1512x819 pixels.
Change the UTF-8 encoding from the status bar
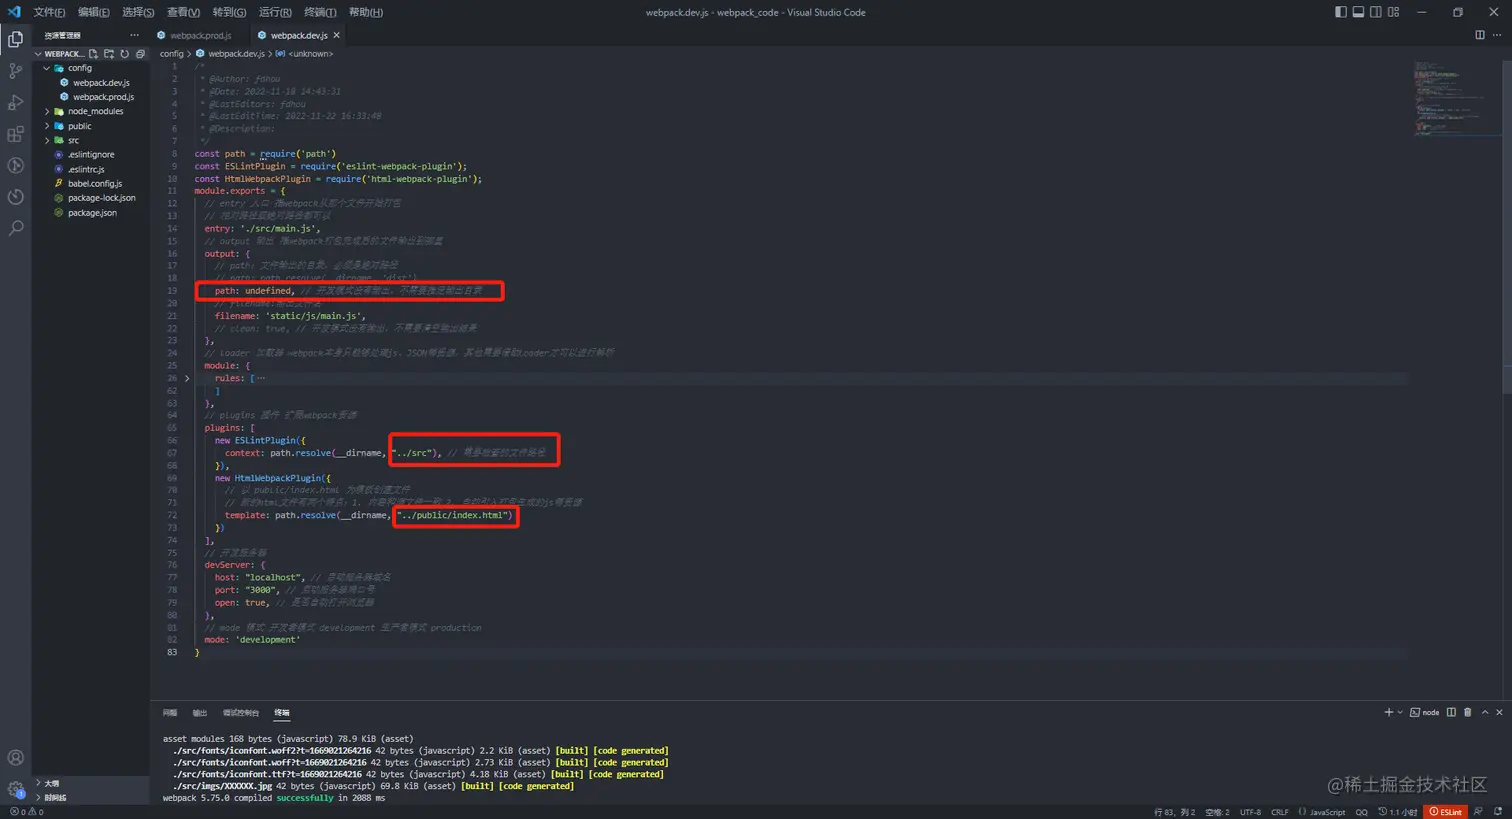[x=1251, y=812]
